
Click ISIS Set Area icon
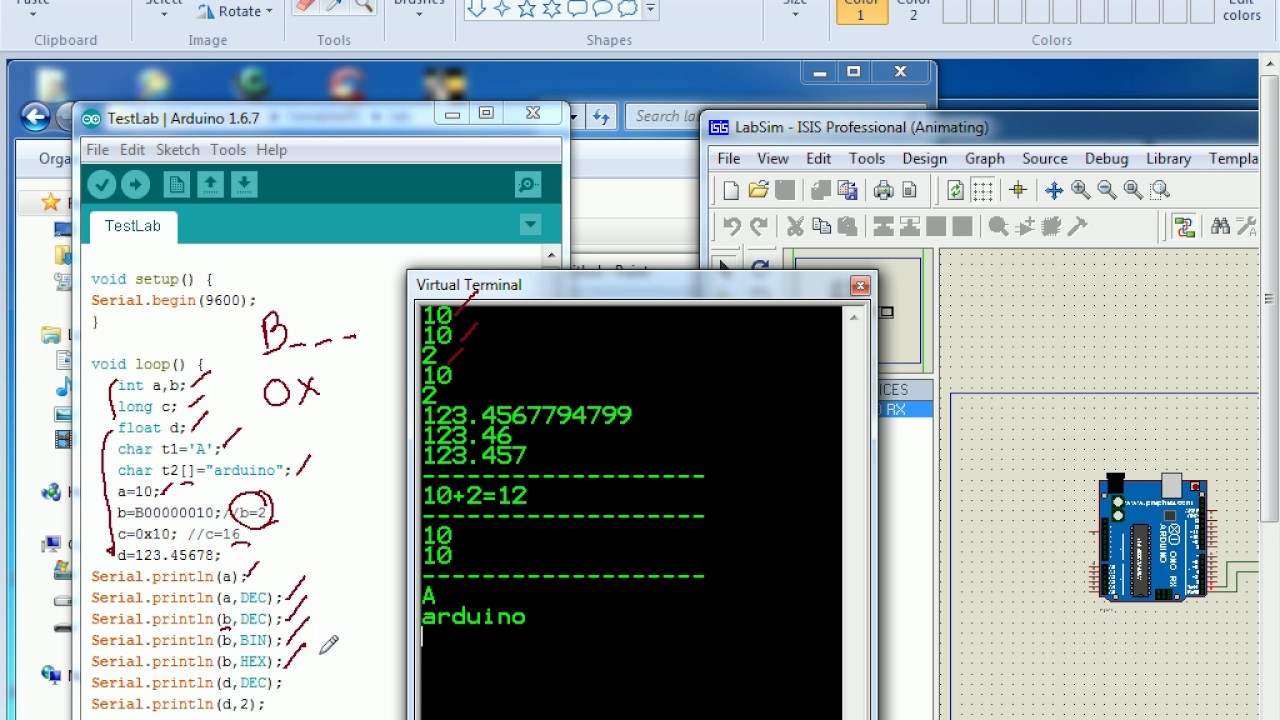(909, 190)
